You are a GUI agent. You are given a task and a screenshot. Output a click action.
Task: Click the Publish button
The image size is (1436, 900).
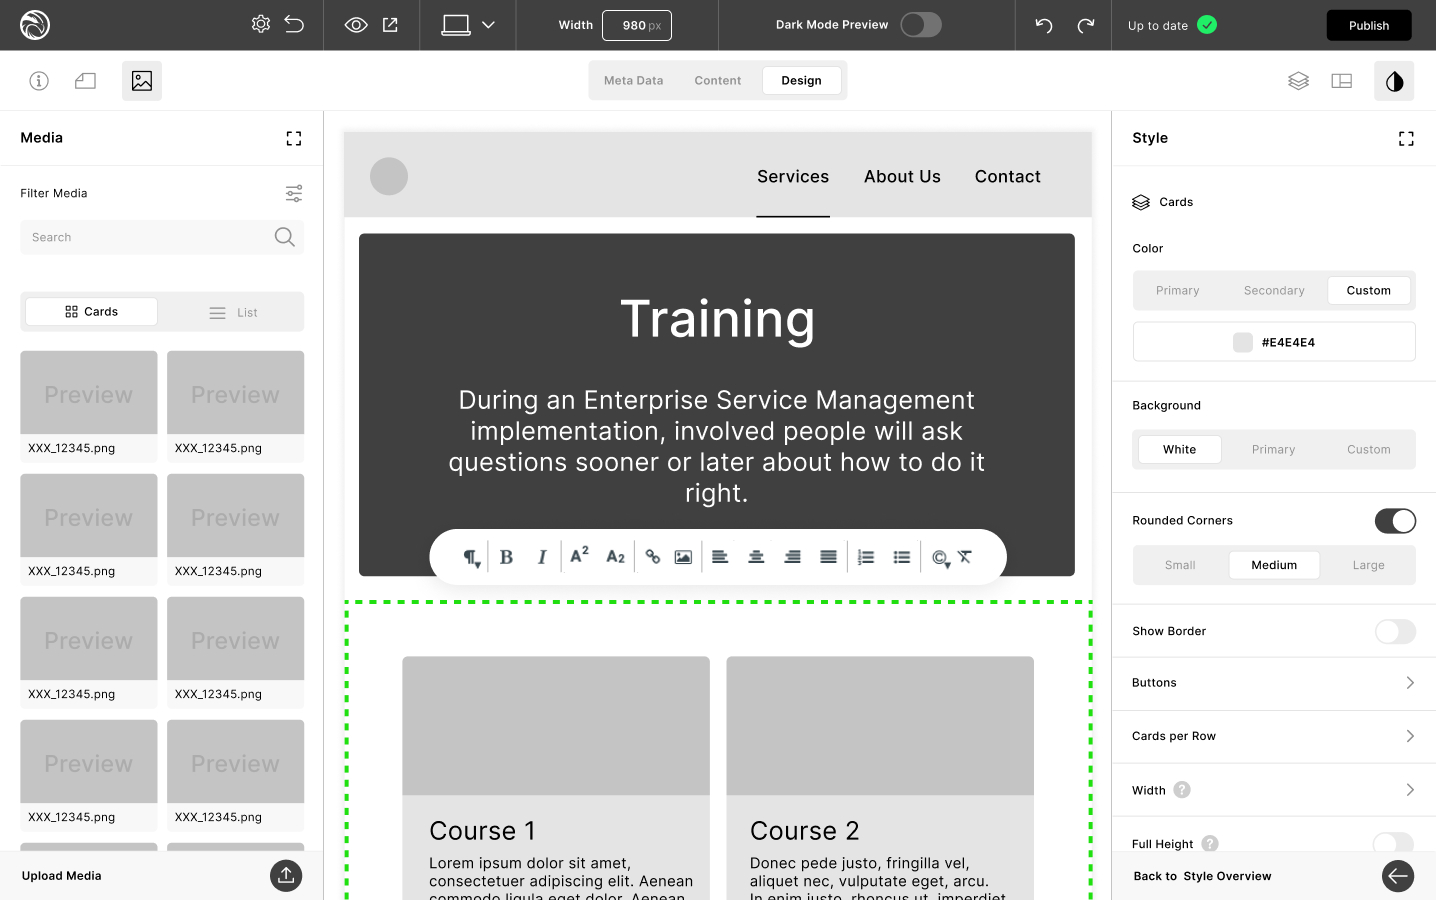pyautogui.click(x=1368, y=25)
